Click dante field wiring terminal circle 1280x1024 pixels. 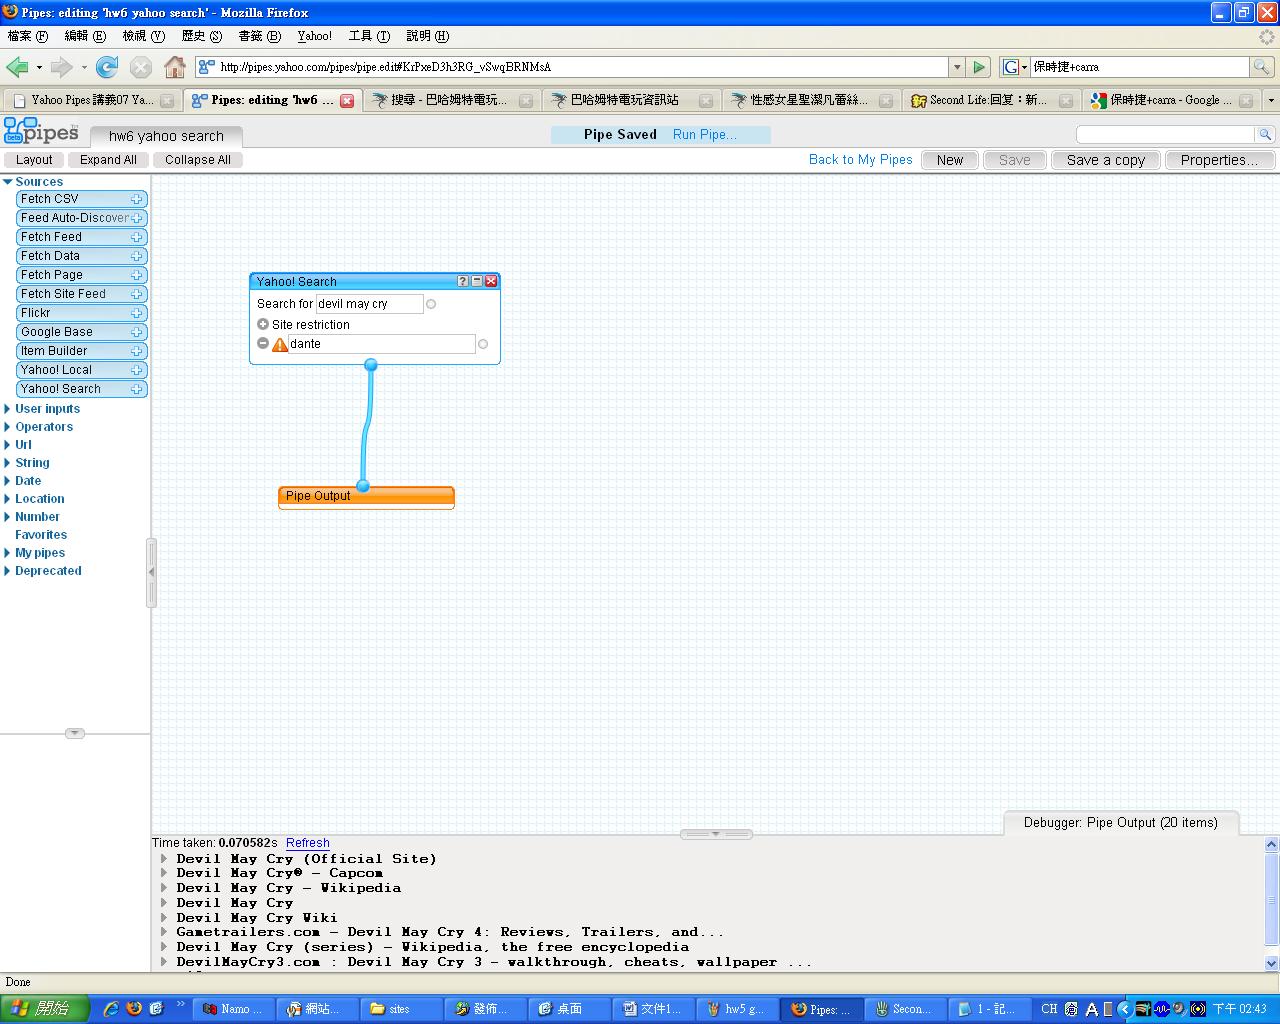click(483, 344)
